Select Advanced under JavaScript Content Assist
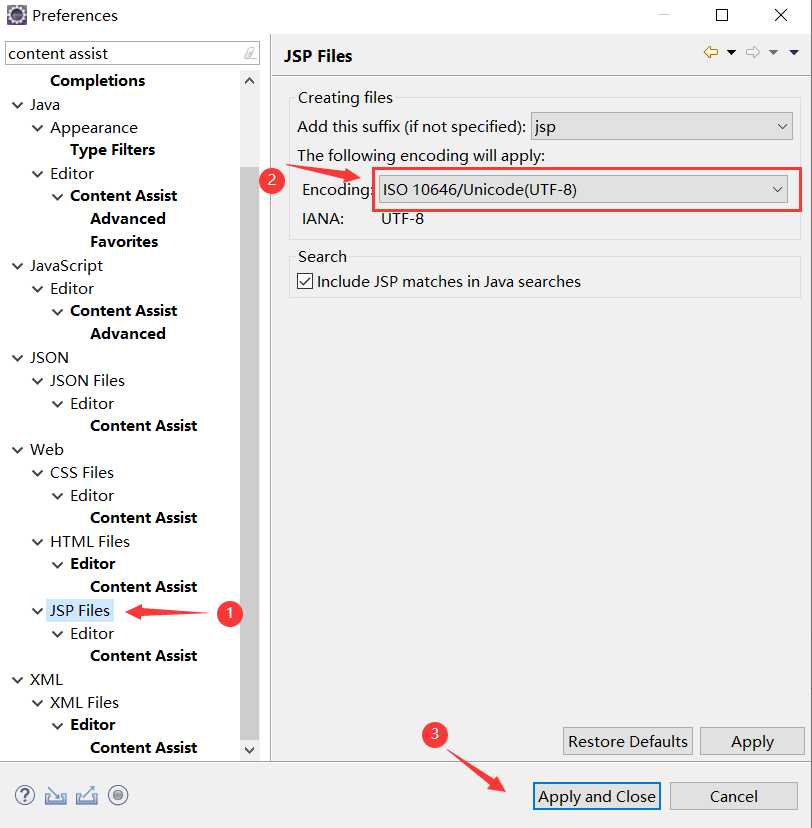812x828 pixels. [128, 333]
